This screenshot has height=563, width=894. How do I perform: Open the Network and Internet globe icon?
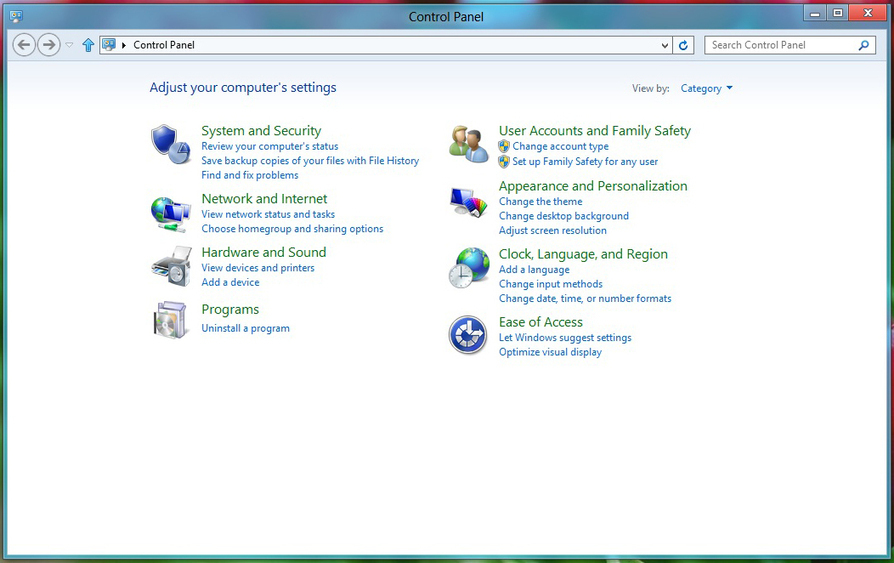(170, 212)
